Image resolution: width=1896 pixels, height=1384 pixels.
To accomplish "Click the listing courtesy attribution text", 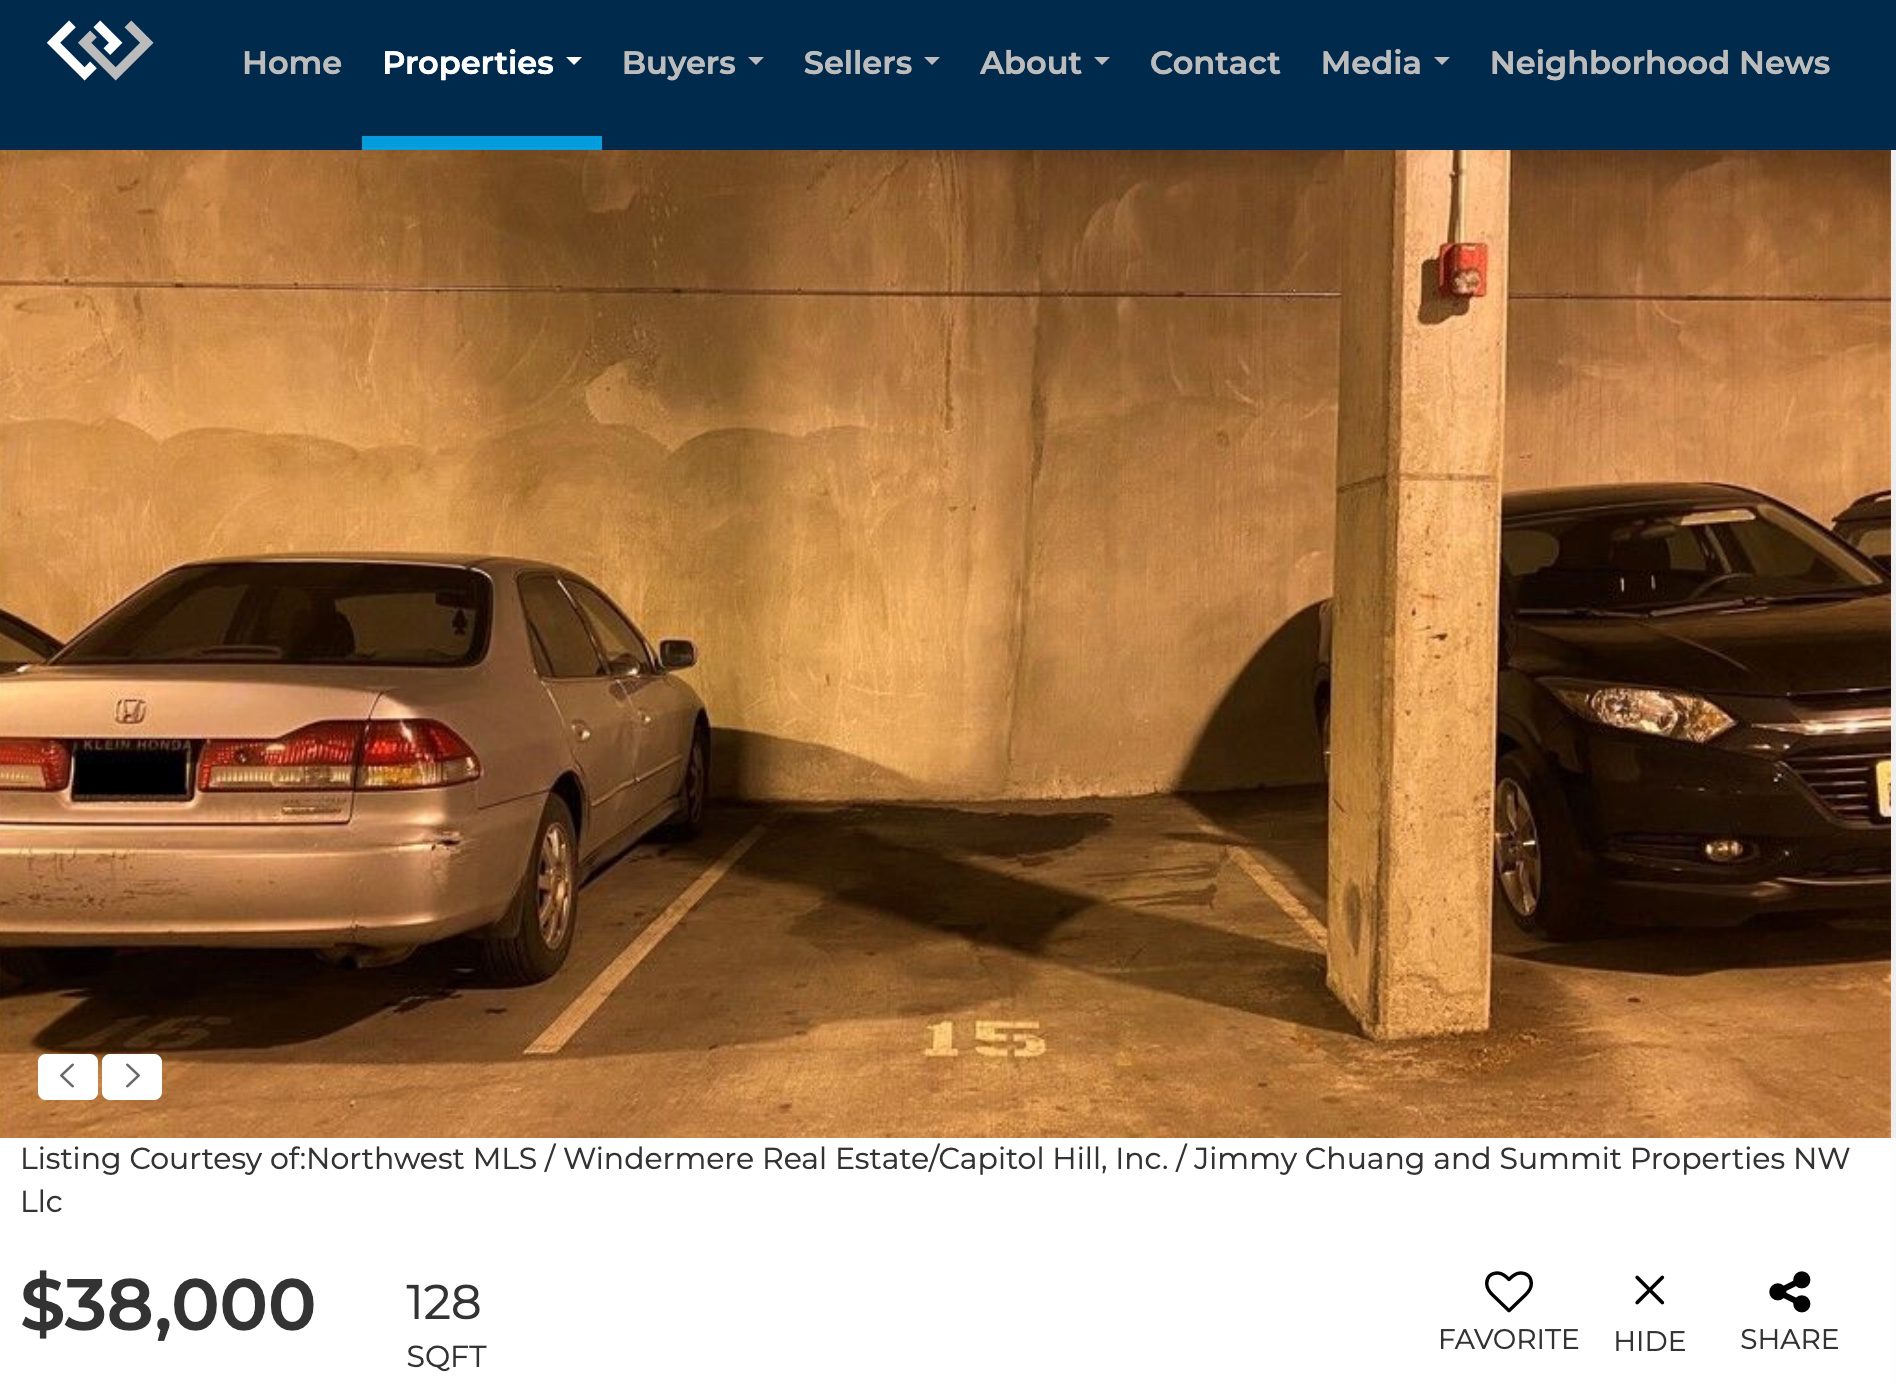I will (x=935, y=1179).
